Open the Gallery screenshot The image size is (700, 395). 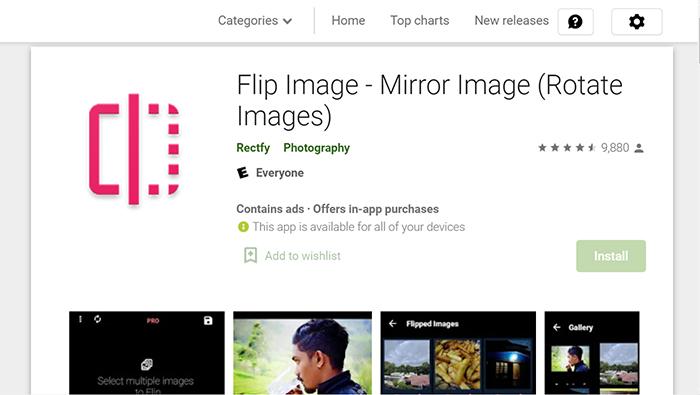coord(592,353)
